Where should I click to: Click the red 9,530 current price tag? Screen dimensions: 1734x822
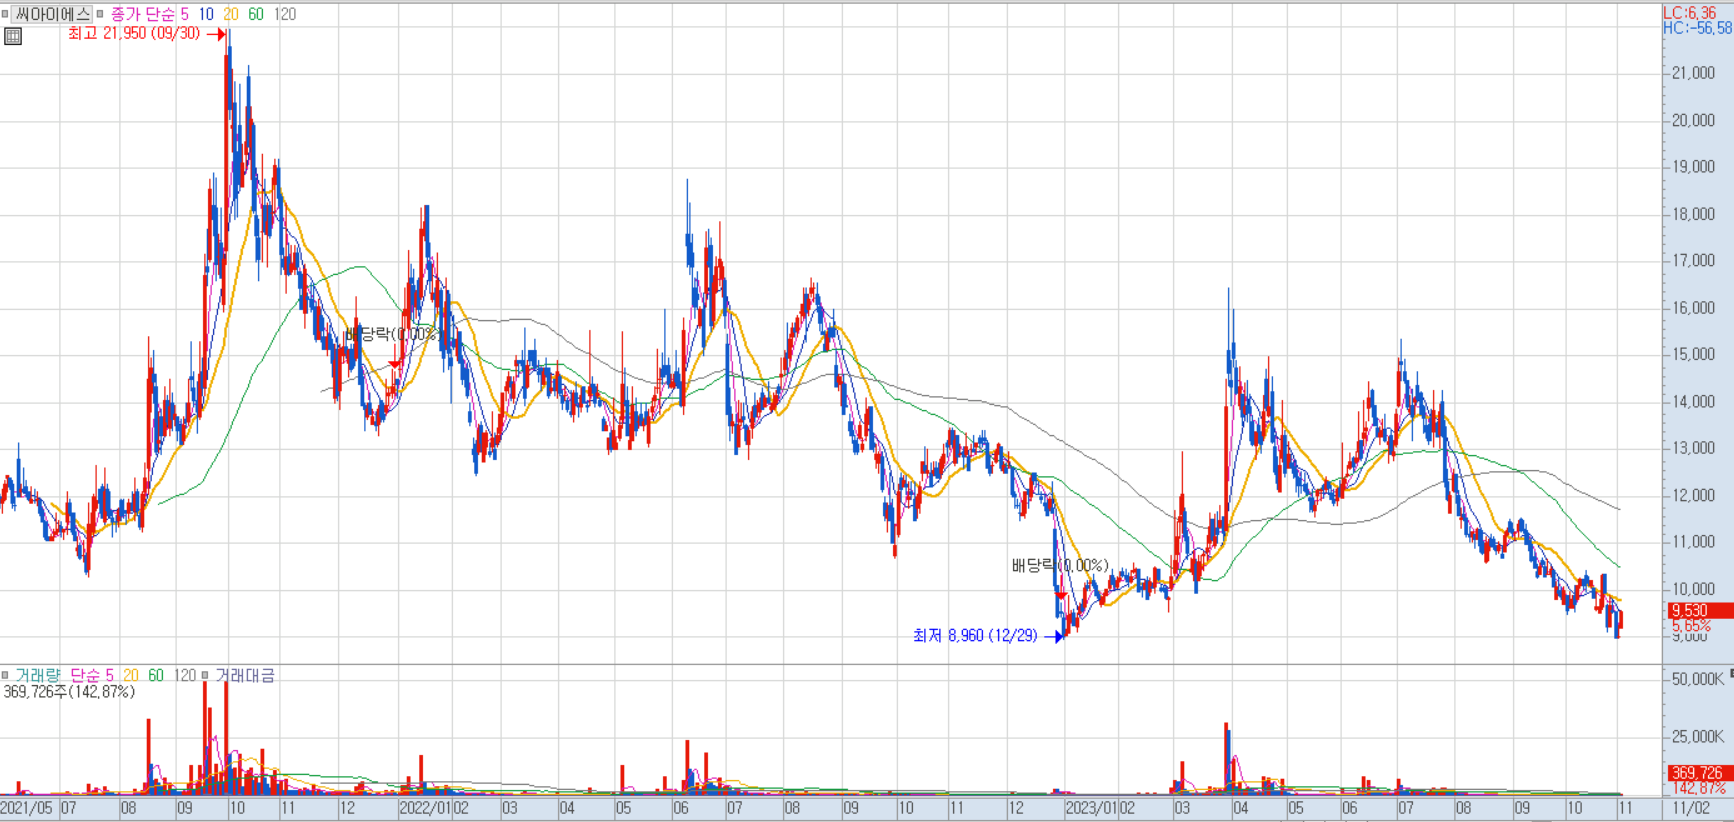1700,610
